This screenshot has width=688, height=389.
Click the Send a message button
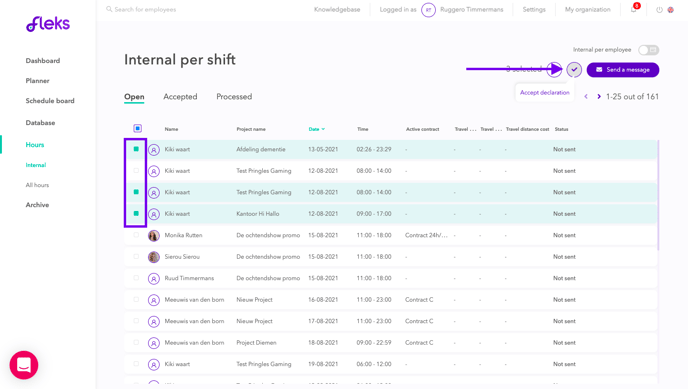(x=623, y=70)
